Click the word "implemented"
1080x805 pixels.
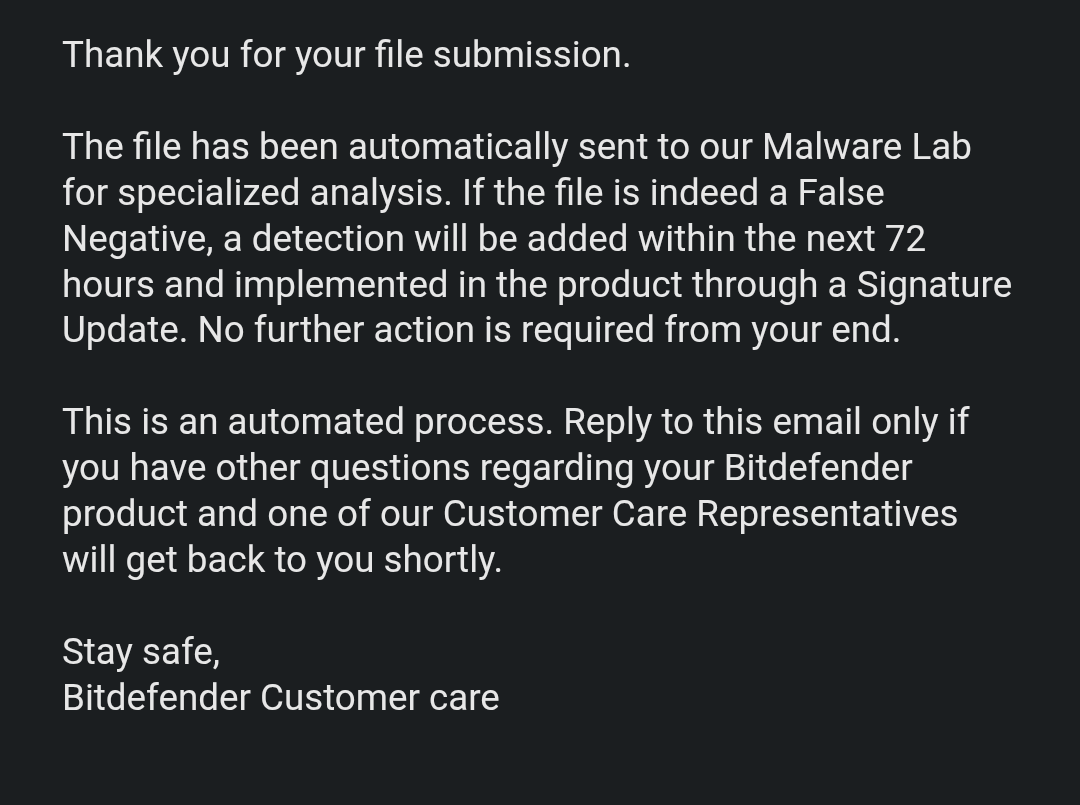[341, 285]
